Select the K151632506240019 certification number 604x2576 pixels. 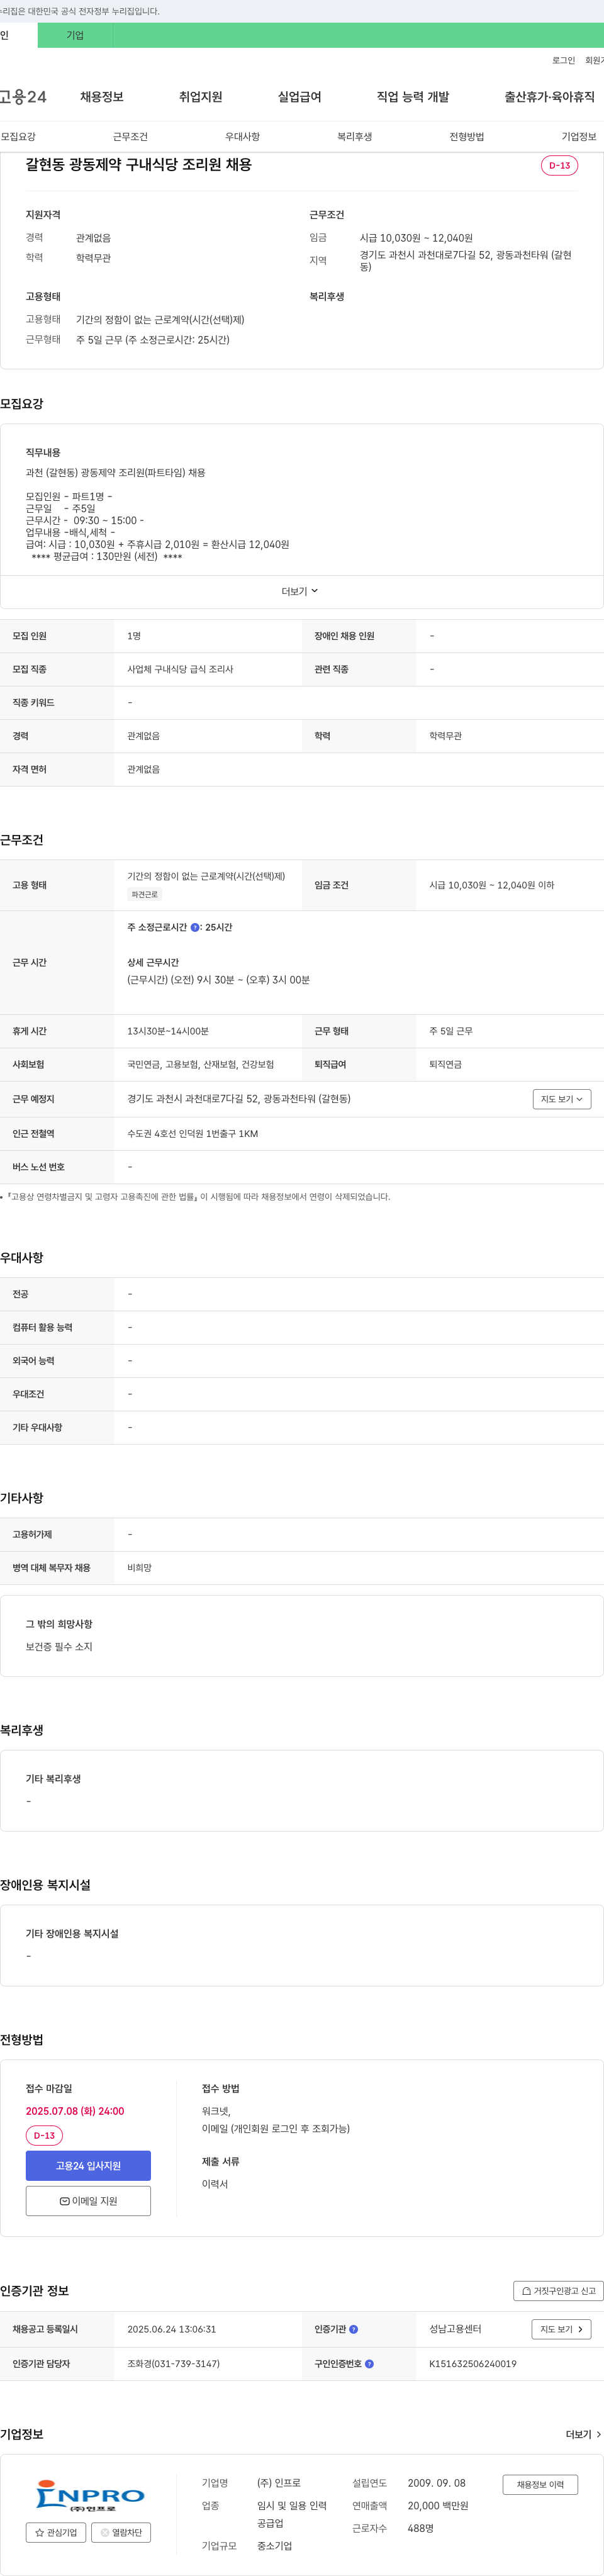[473, 2364]
